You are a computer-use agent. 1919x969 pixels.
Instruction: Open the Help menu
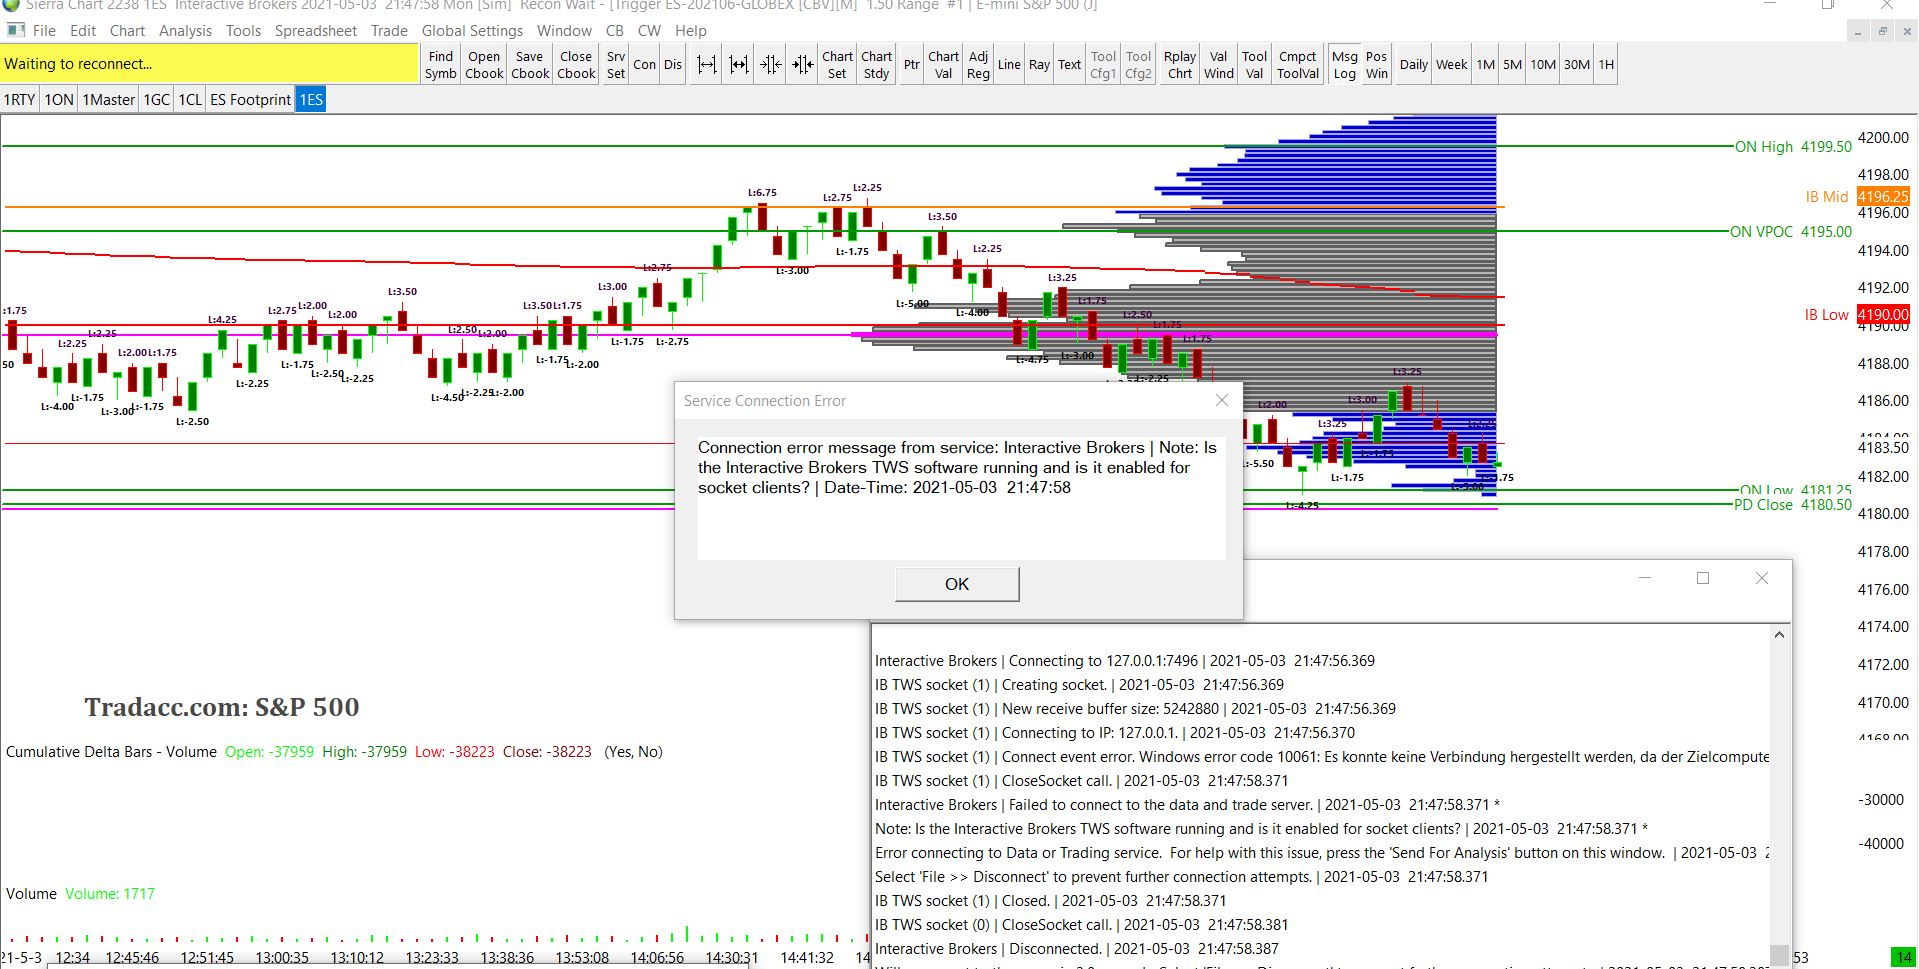(691, 31)
